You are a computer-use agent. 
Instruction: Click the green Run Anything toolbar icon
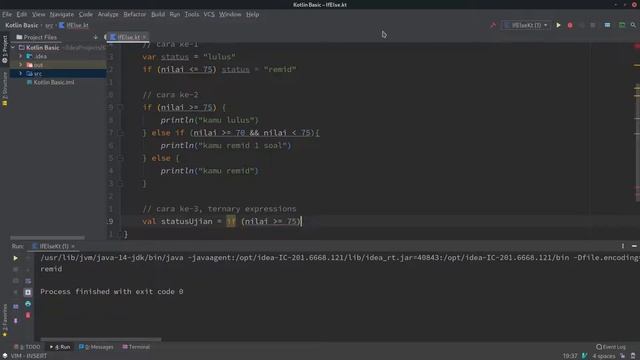[622, 25]
